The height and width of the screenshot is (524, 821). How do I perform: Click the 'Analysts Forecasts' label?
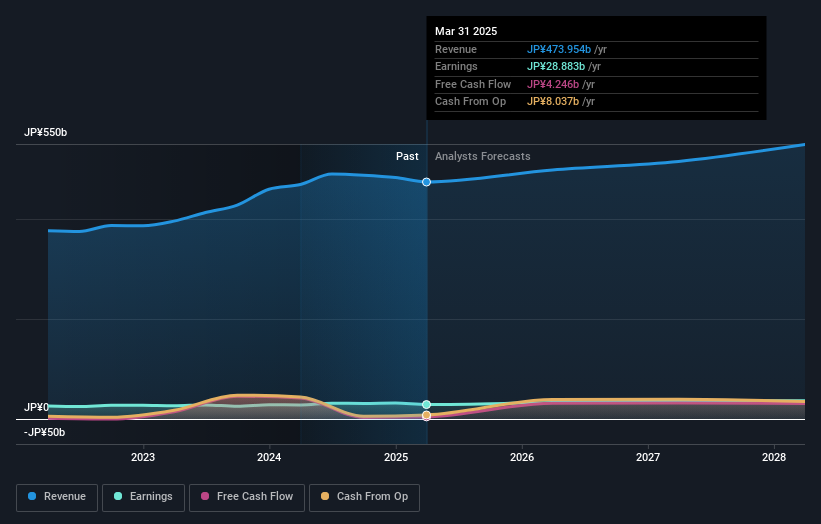click(x=483, y=156)
